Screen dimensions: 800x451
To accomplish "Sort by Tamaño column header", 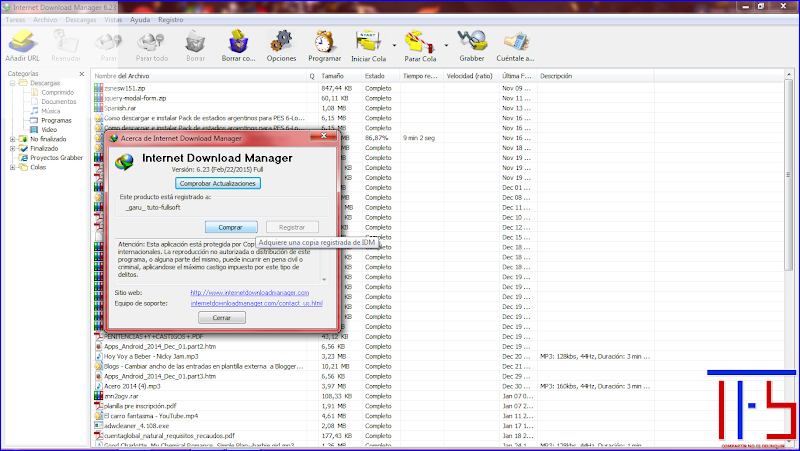I will [339, 76].
